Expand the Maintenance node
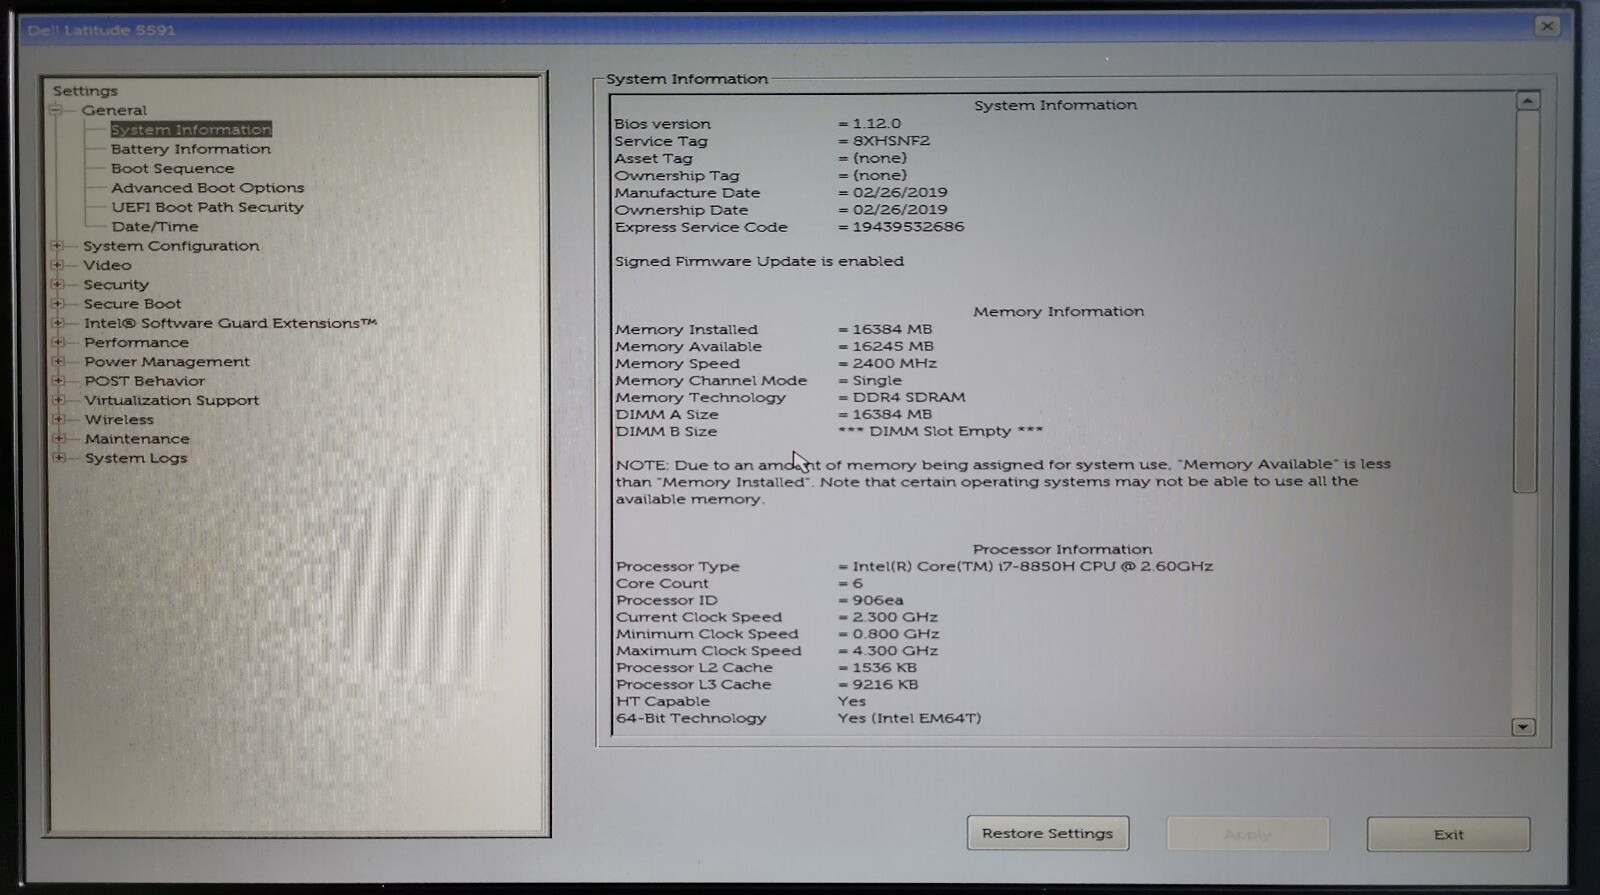The image size is (1600, 895). coord(59,439)
